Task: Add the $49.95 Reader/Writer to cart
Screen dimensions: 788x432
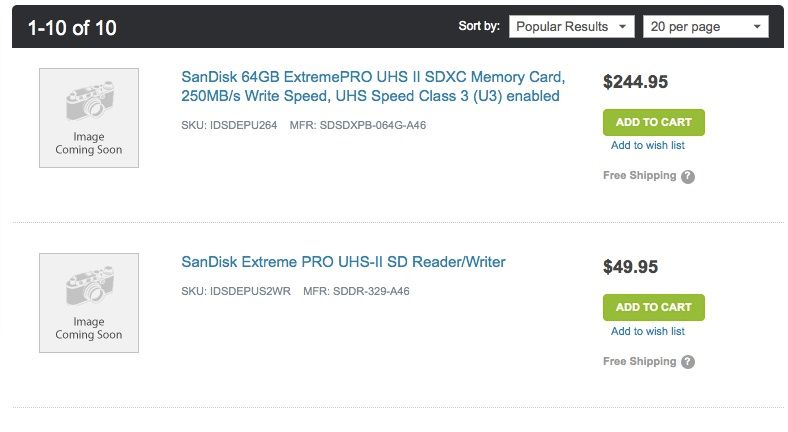Action: point(654,307)
